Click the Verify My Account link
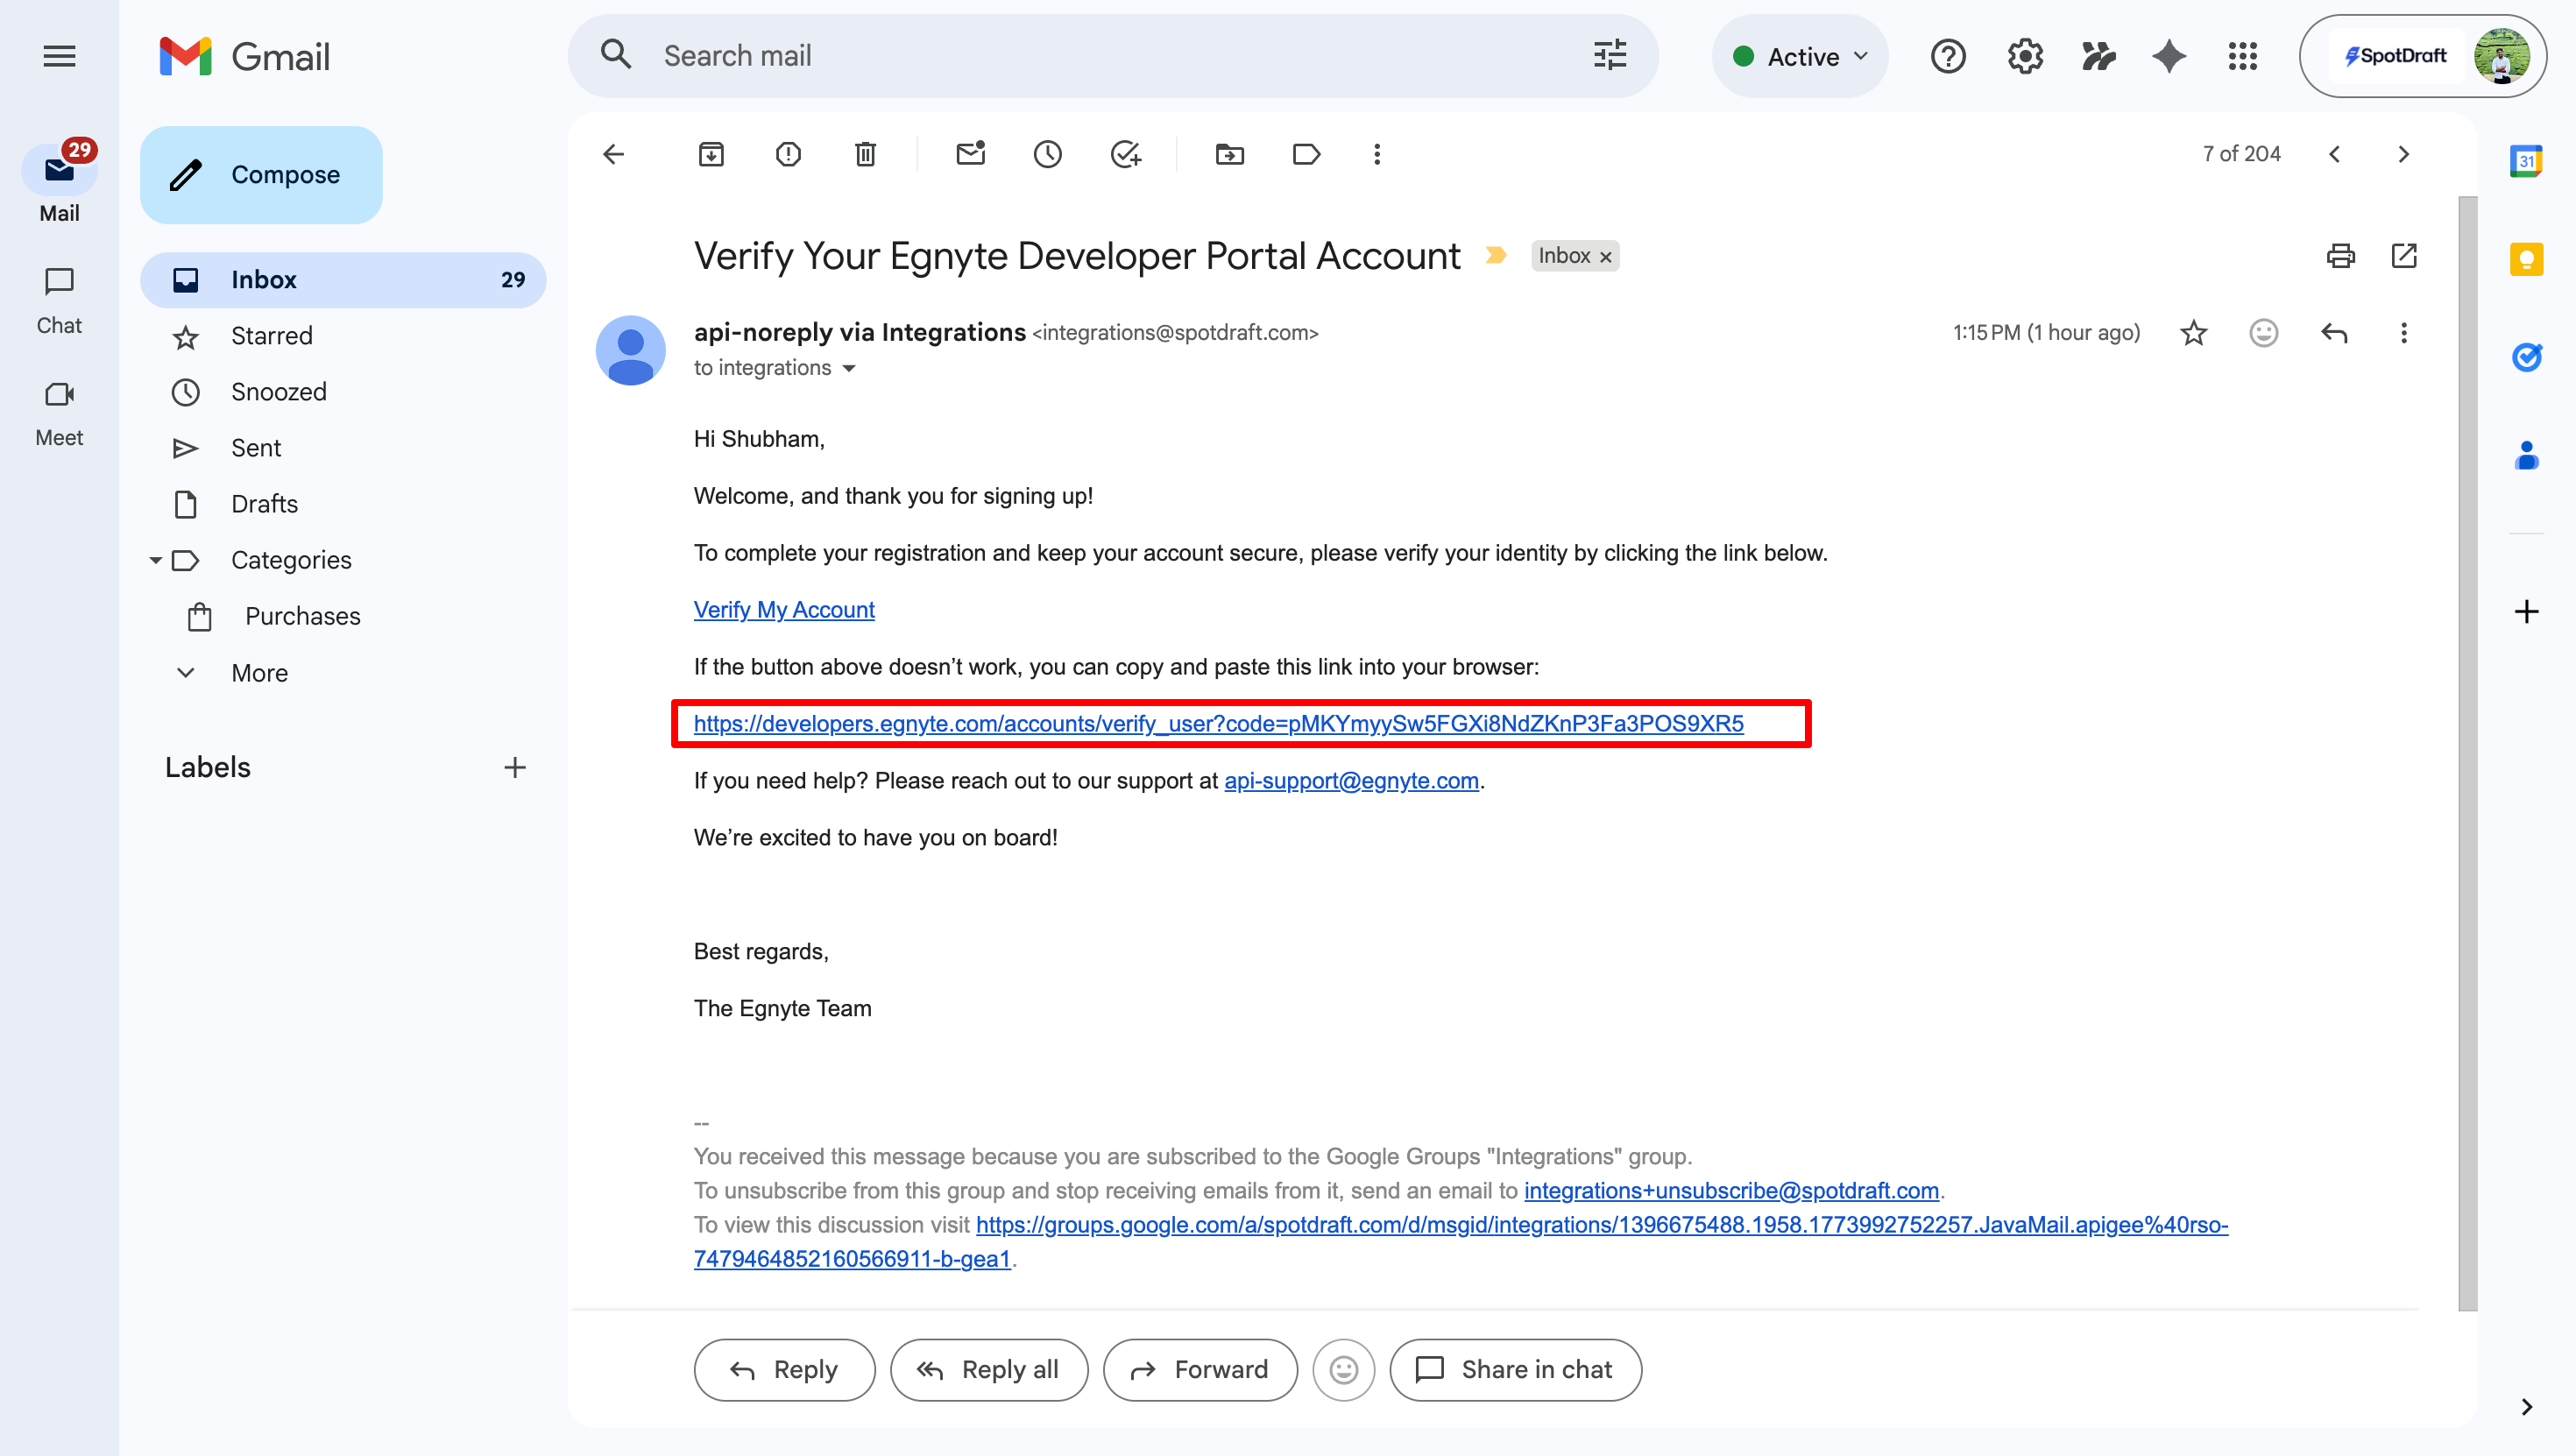This screenshot has height=1456, width=2576. (784, 610)
